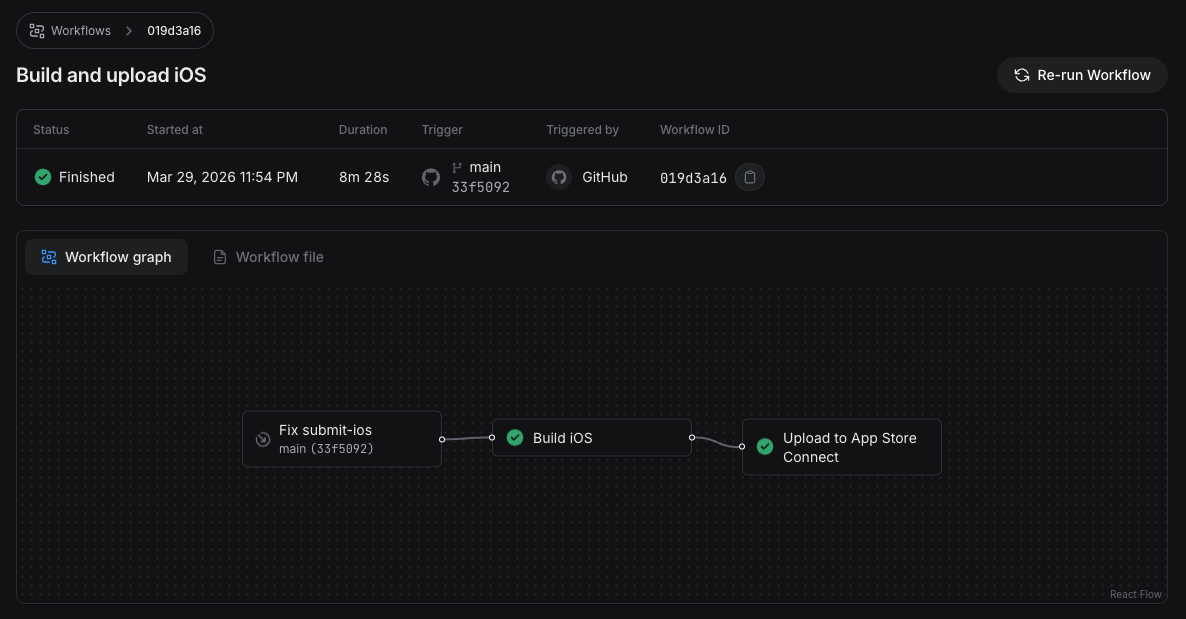Click the GitHub avatar under Triggered by
Screen dimensions: 1186x619
559,177
